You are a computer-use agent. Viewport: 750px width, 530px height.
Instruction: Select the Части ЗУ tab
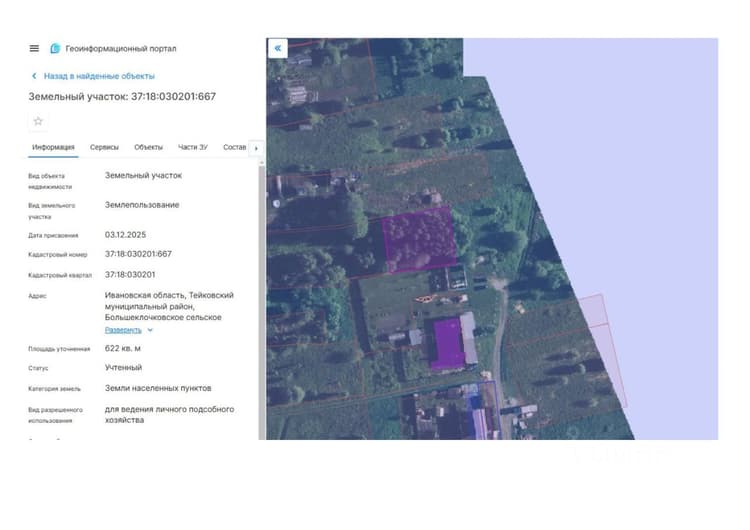click(193, 147)
